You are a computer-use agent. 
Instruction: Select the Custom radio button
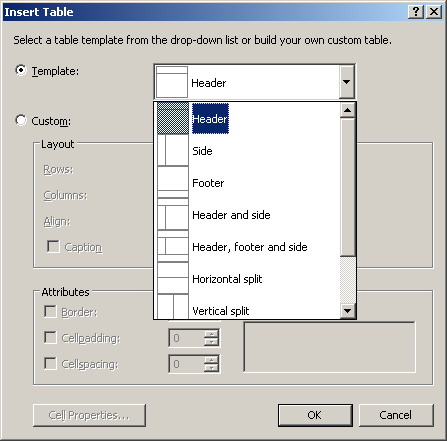click(21, 120)
